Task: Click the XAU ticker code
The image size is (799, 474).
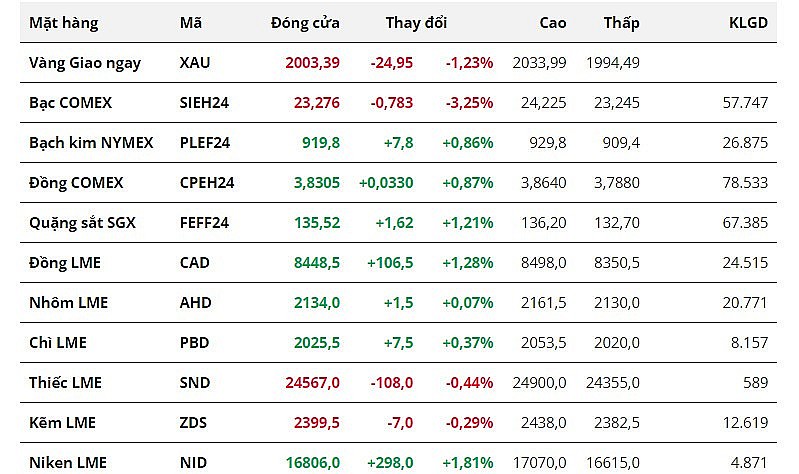Action: [x=195, y=62]
